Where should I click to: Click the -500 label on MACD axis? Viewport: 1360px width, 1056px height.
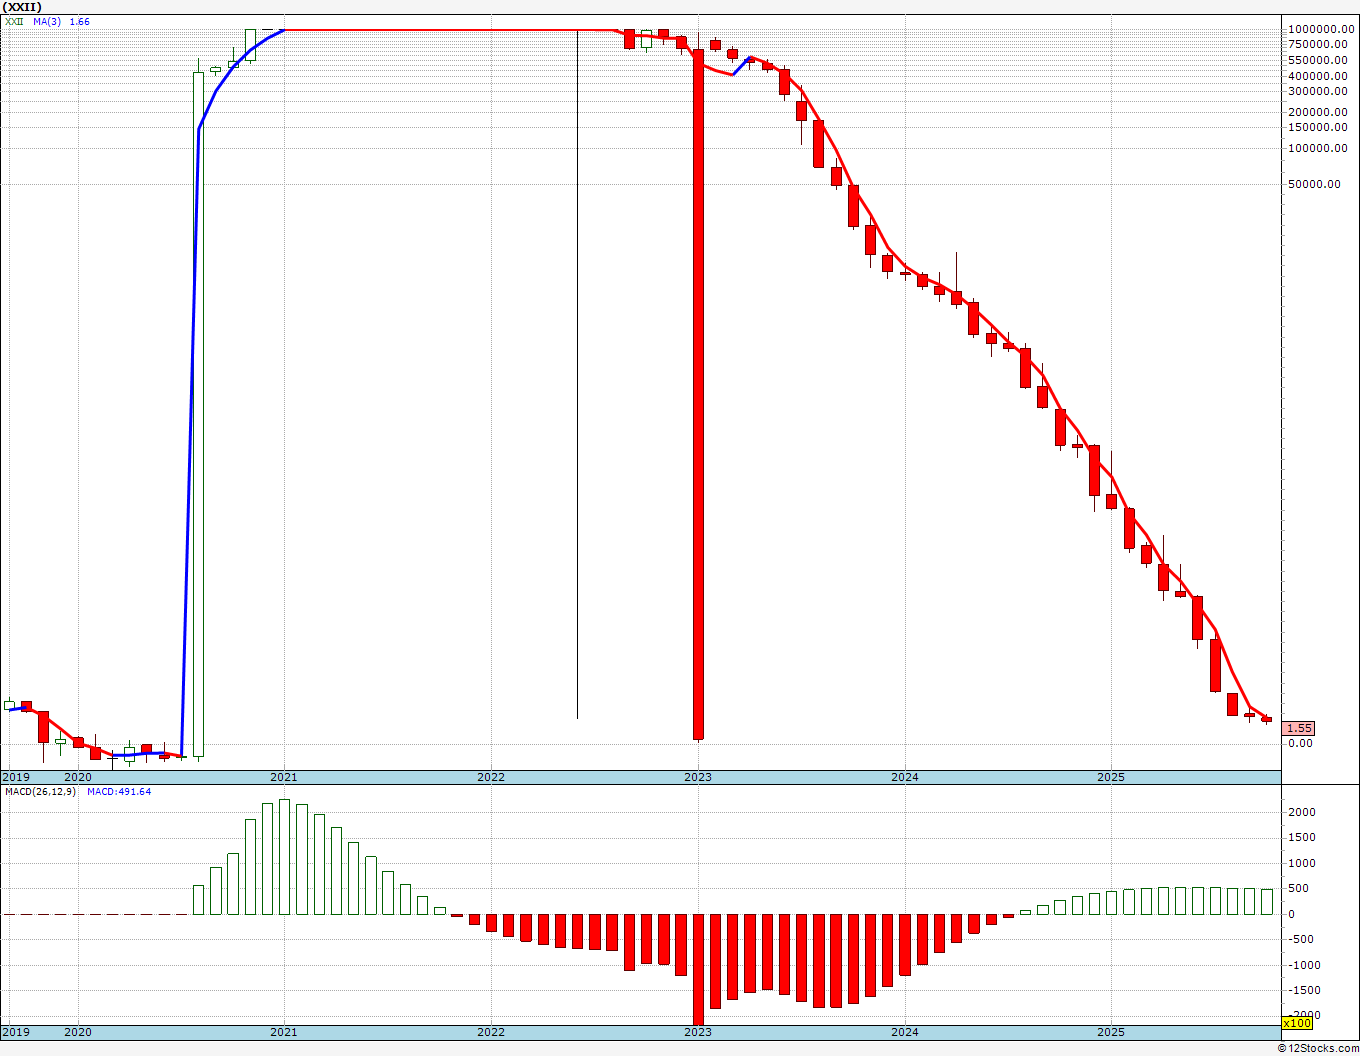point(1299,939)
